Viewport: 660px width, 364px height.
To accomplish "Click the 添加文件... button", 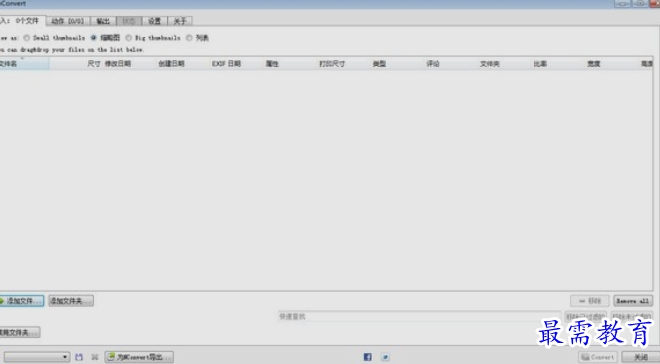I will 21,301.
